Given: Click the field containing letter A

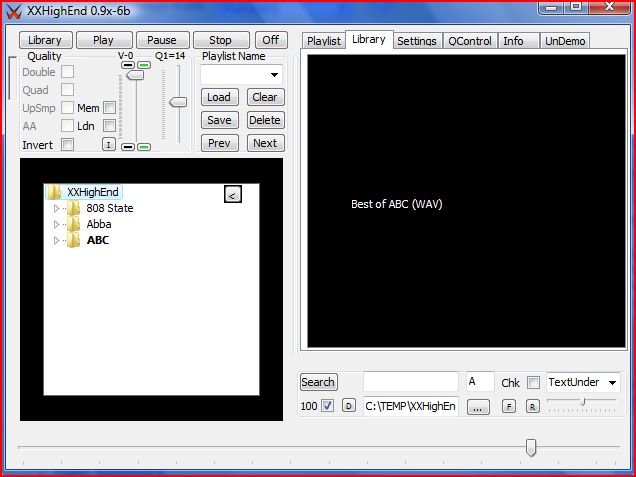Looking at the screenshot, I should point(480,382).
